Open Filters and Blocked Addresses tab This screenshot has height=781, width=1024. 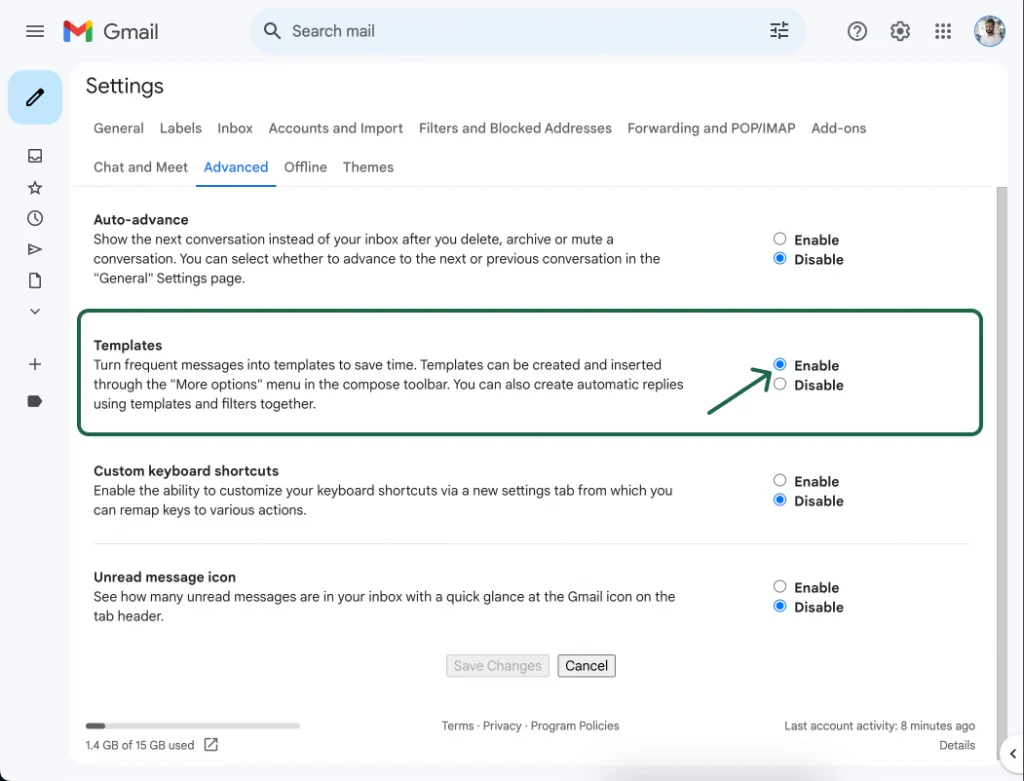coord(515,128)
